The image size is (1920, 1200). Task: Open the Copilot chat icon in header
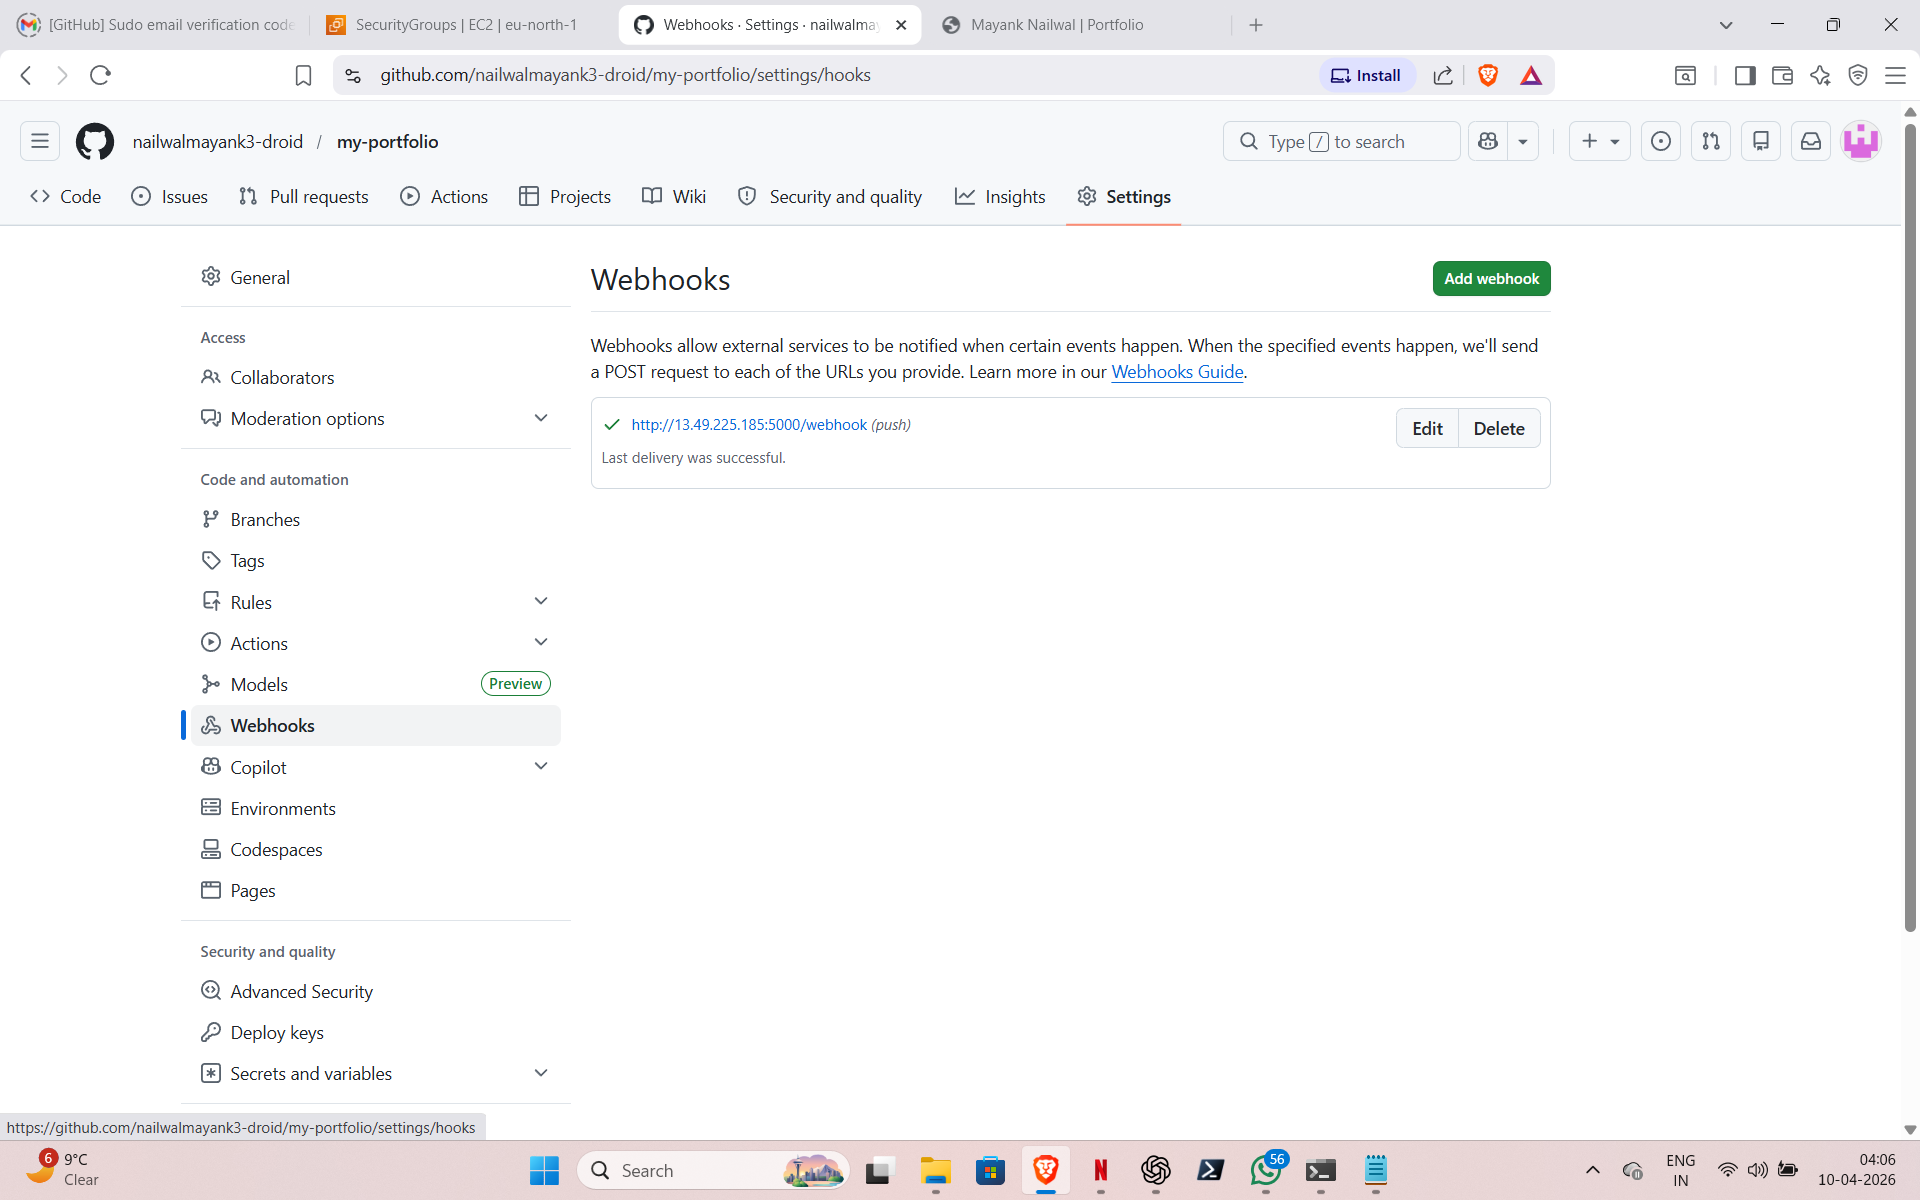tap(1488, 141)
